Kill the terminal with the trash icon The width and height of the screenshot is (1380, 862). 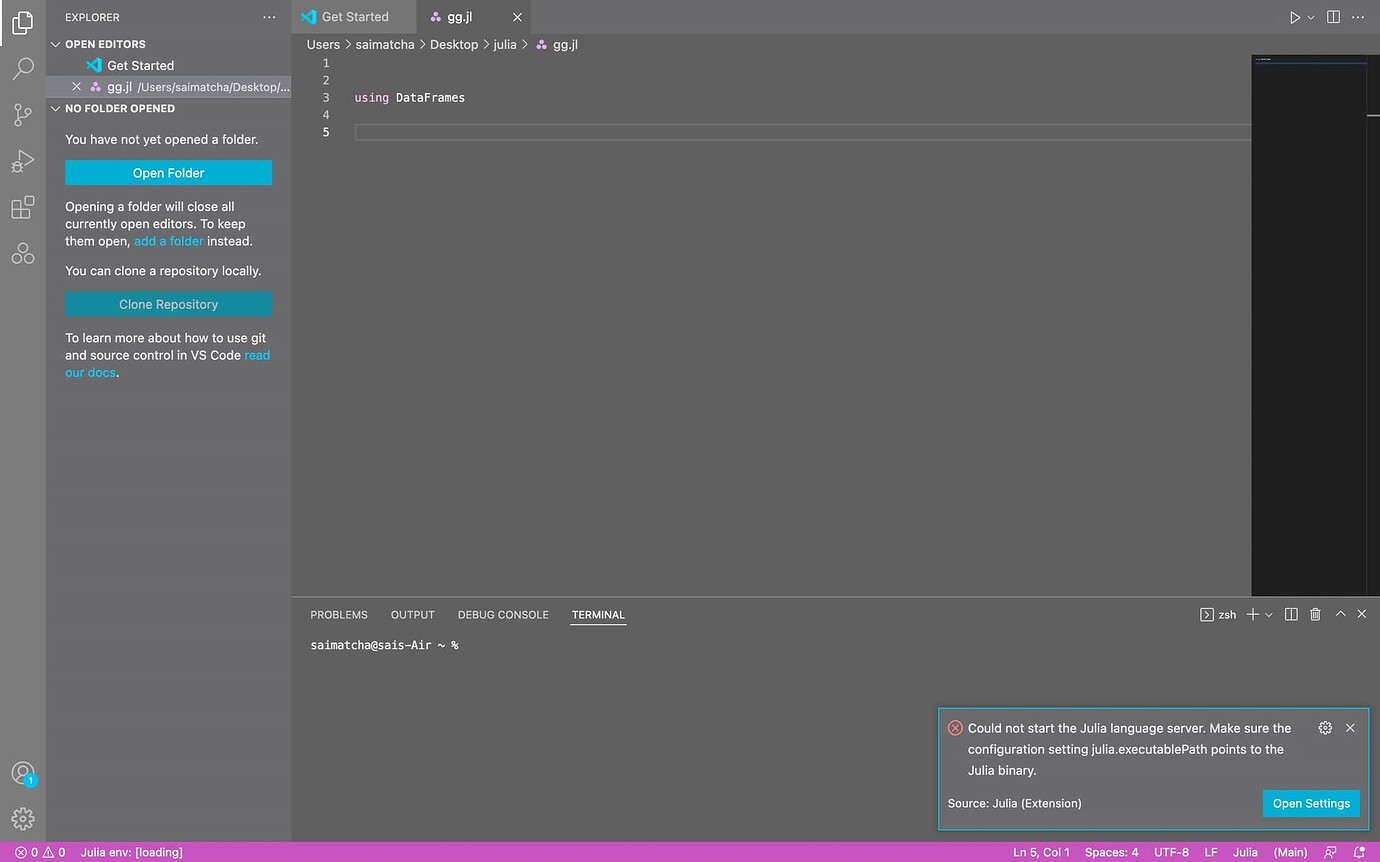point(1315,614)
